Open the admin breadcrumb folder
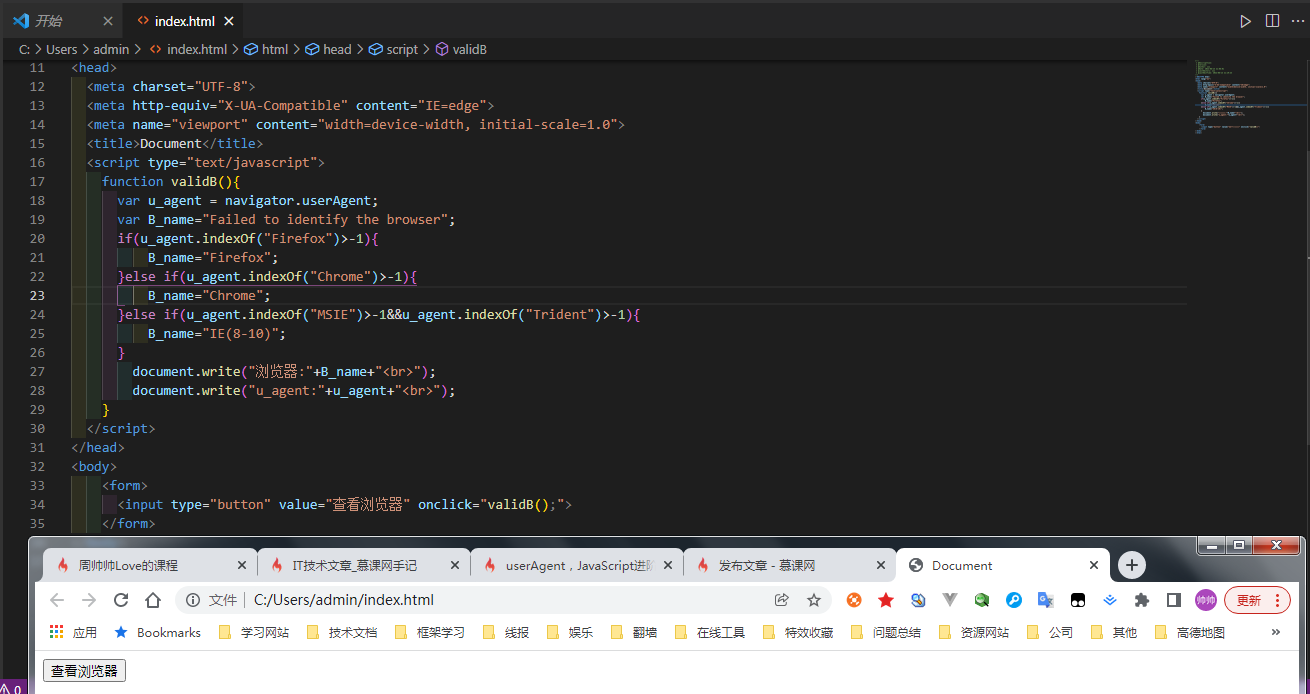 pyautogui.click(x=111, y=49)
